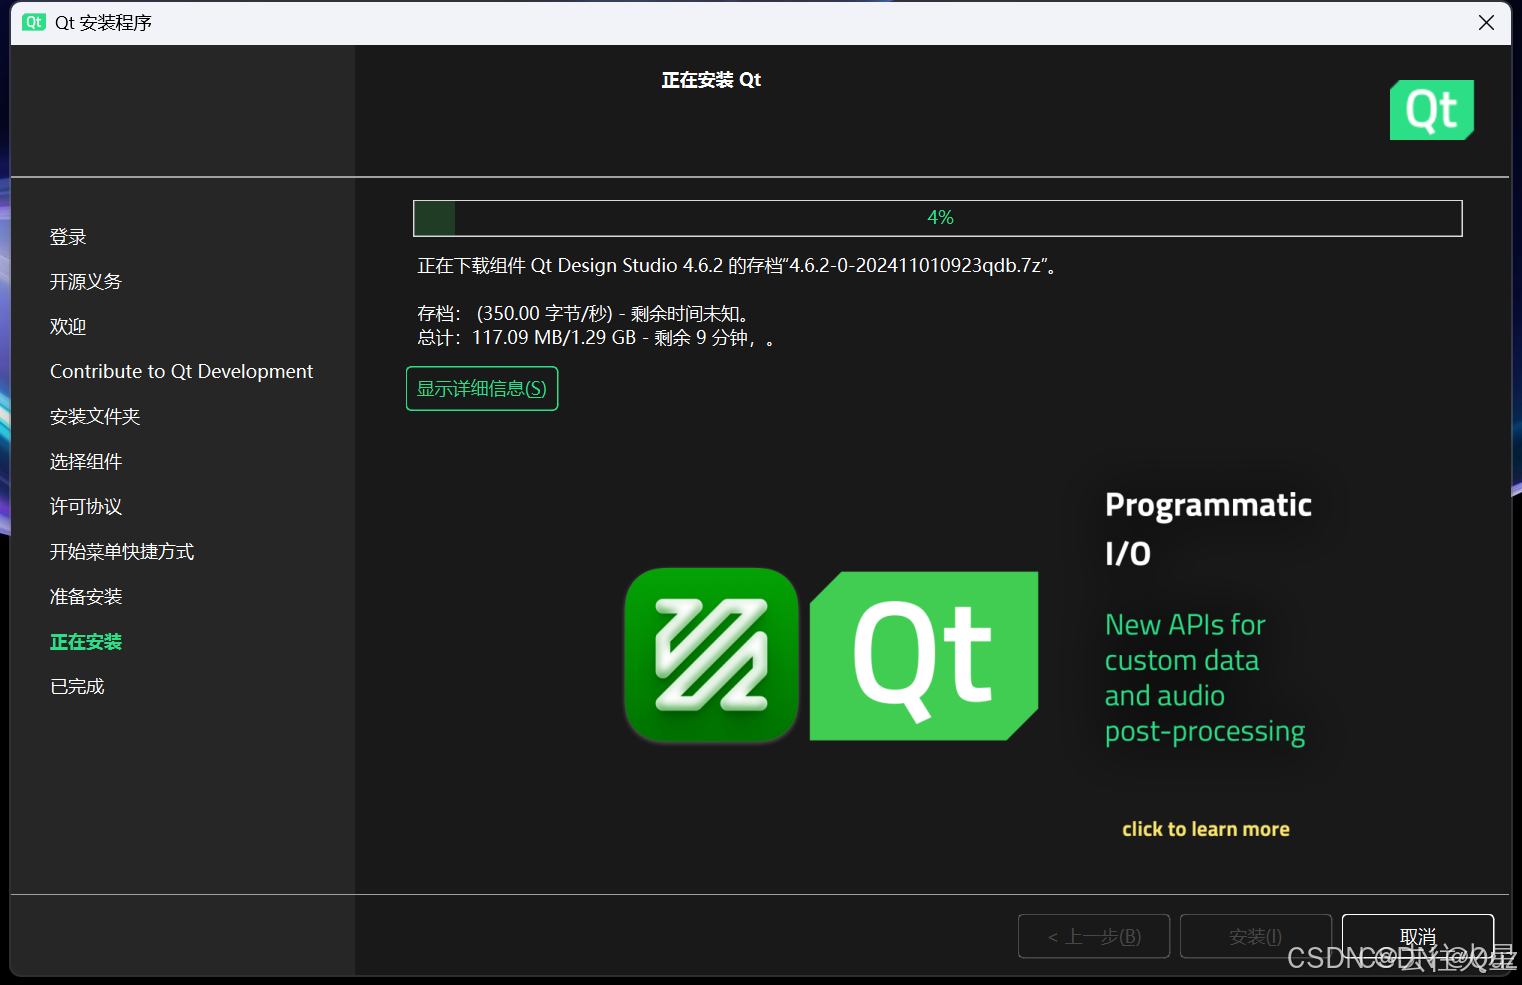Click the Qt logo in the header

click(x=1431, y=110)
